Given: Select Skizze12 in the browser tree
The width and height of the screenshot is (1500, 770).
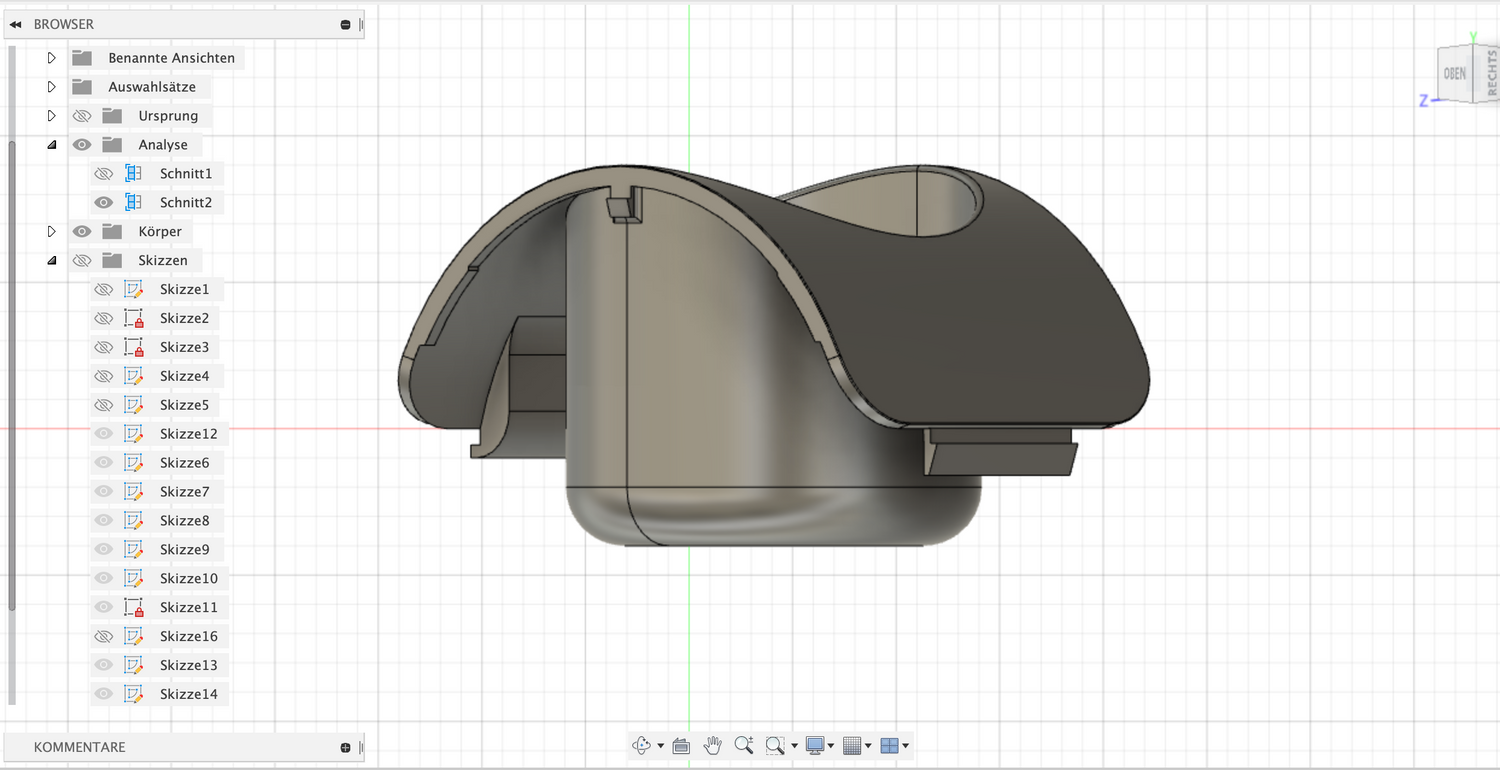Looking at the screenshot, I should coord(188,434).
